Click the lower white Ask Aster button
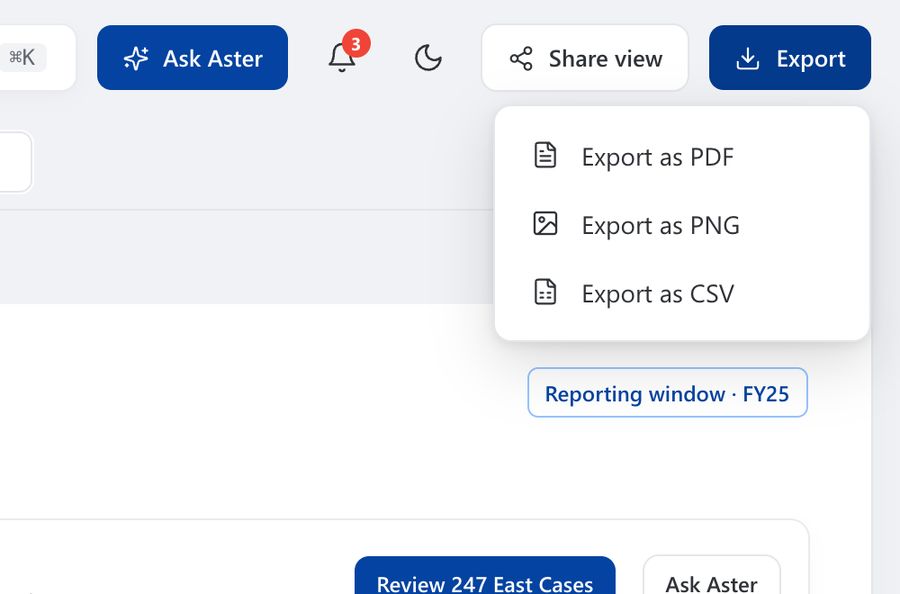Viewport: 900px width, 594px height. pos(712,576)
